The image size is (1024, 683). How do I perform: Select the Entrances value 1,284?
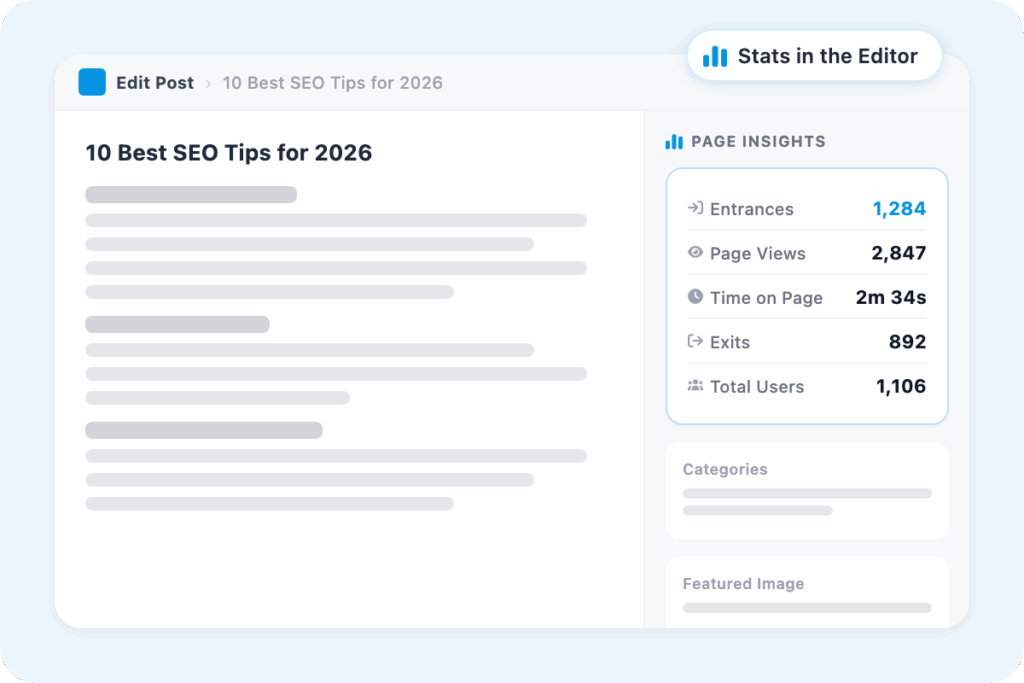(x=899, y=209)
